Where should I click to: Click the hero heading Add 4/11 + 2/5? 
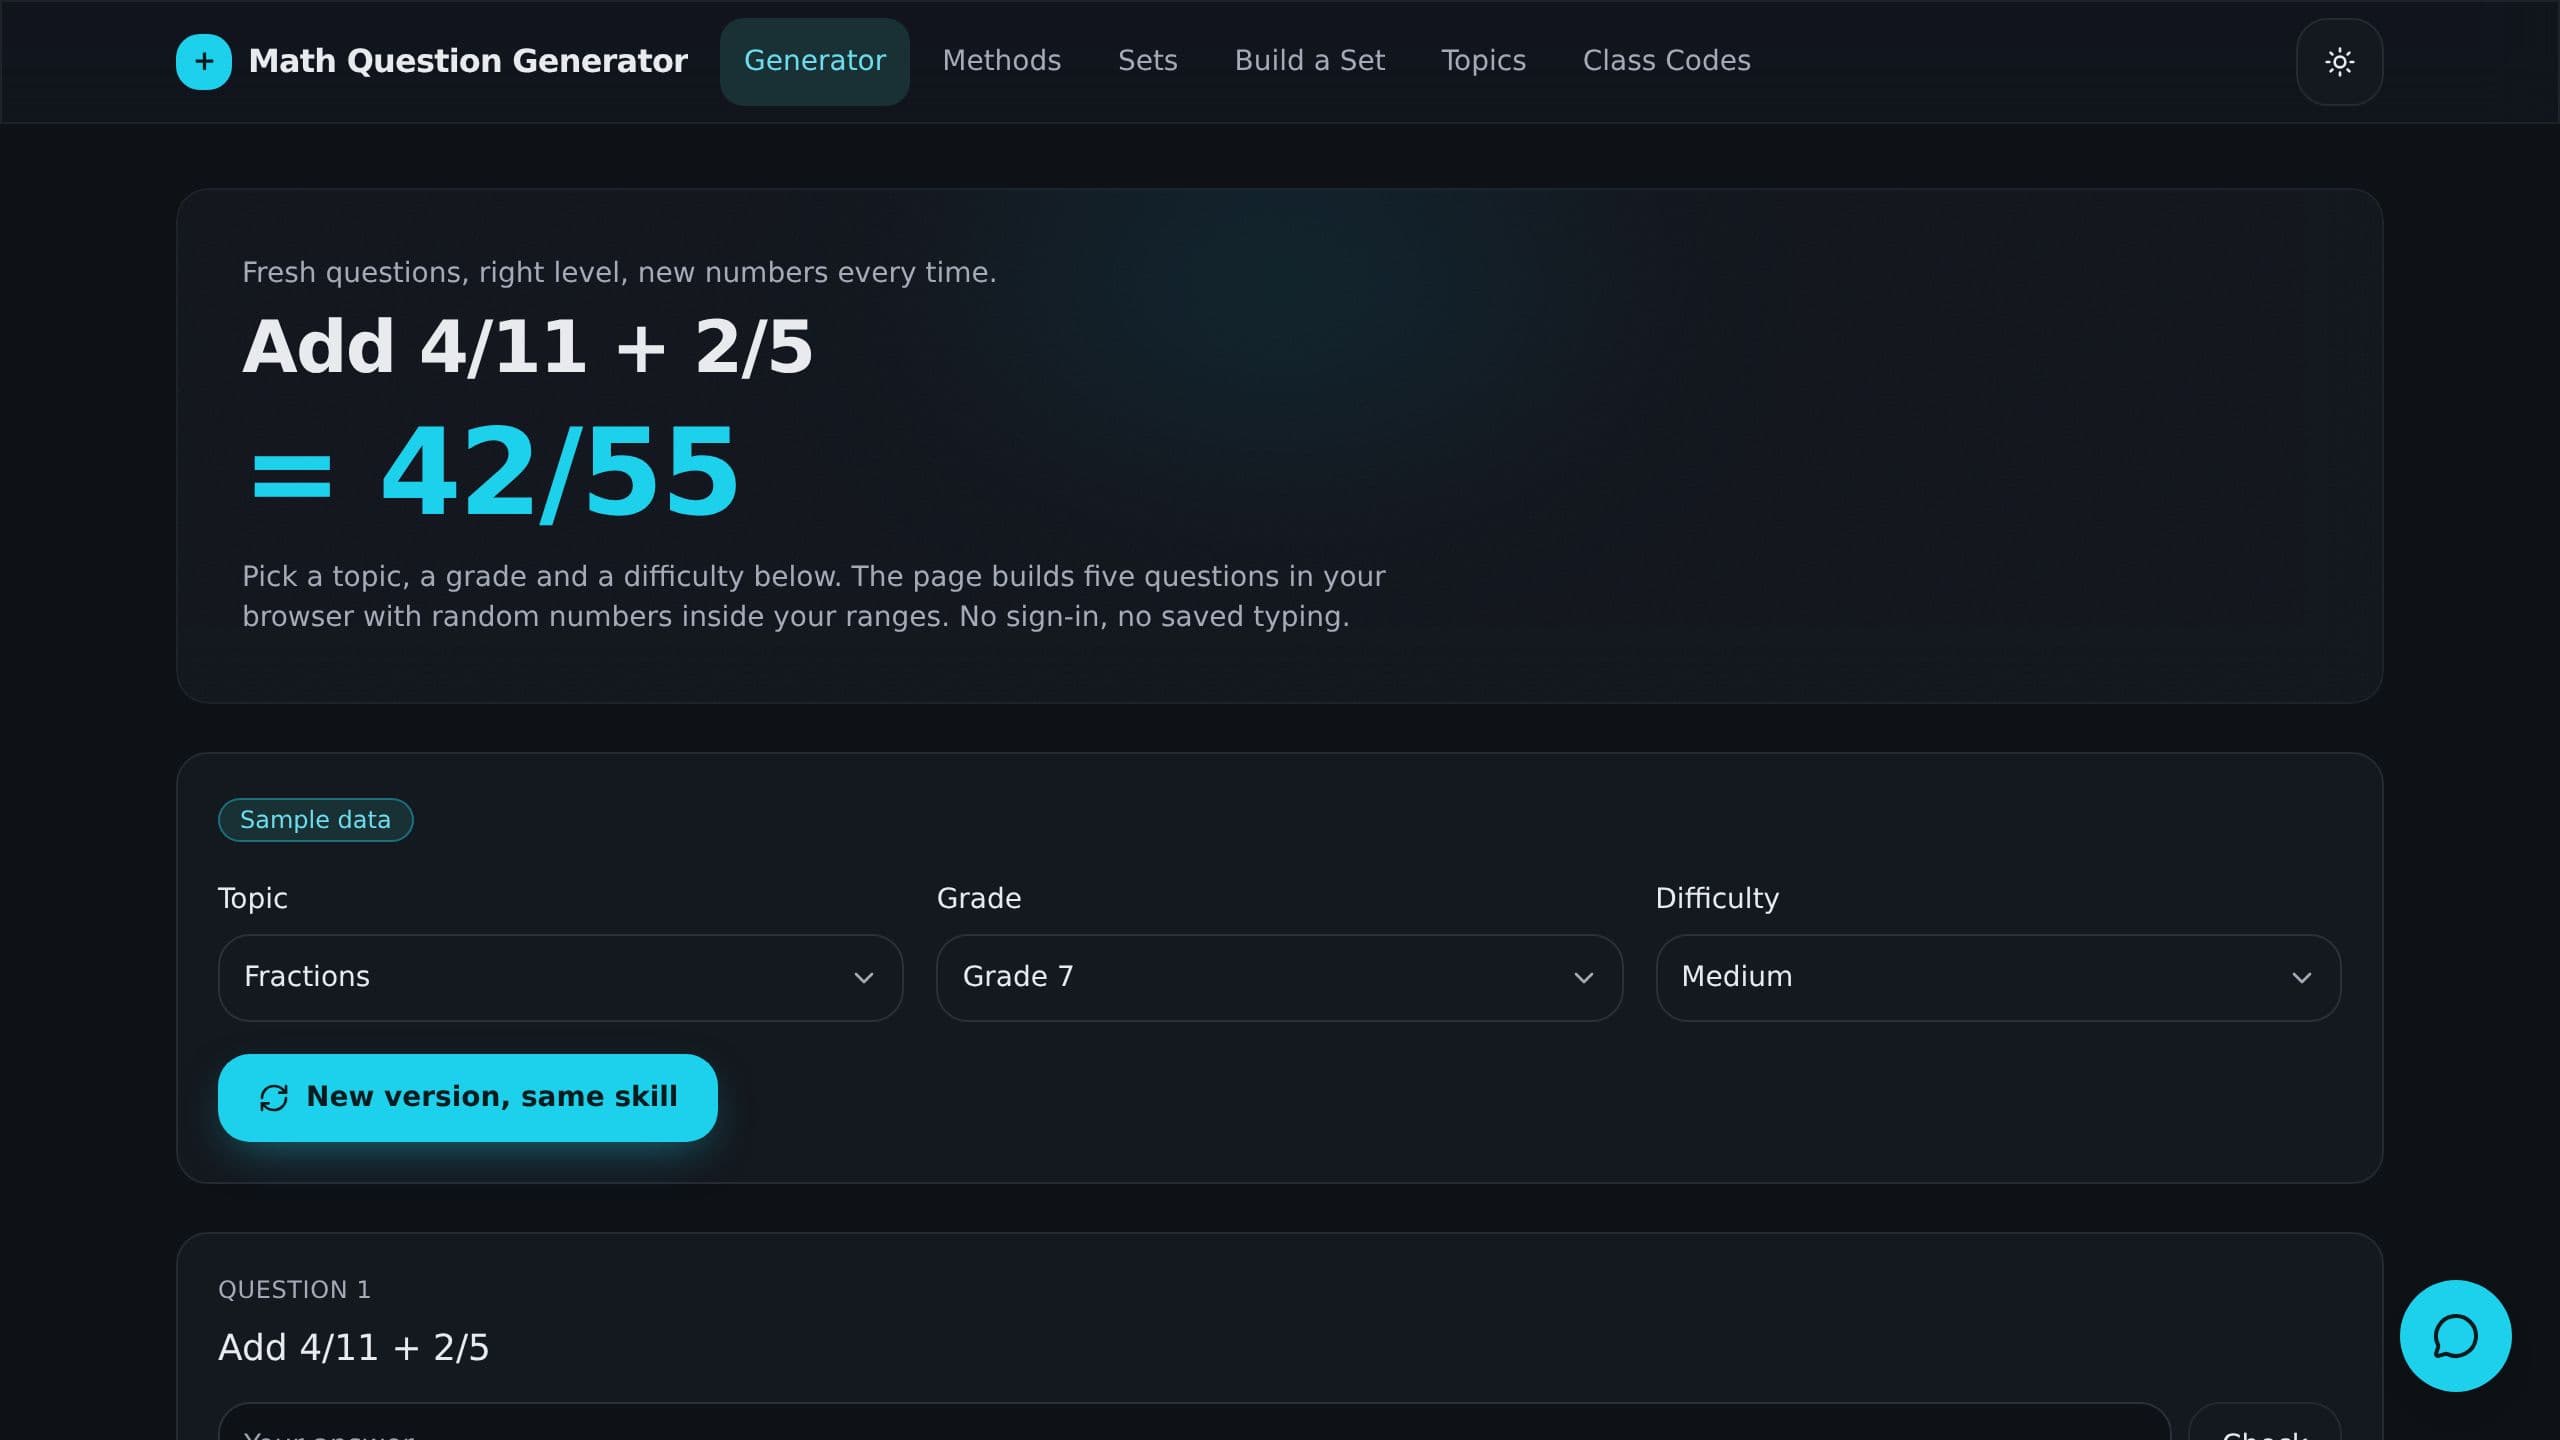(528, 347)
